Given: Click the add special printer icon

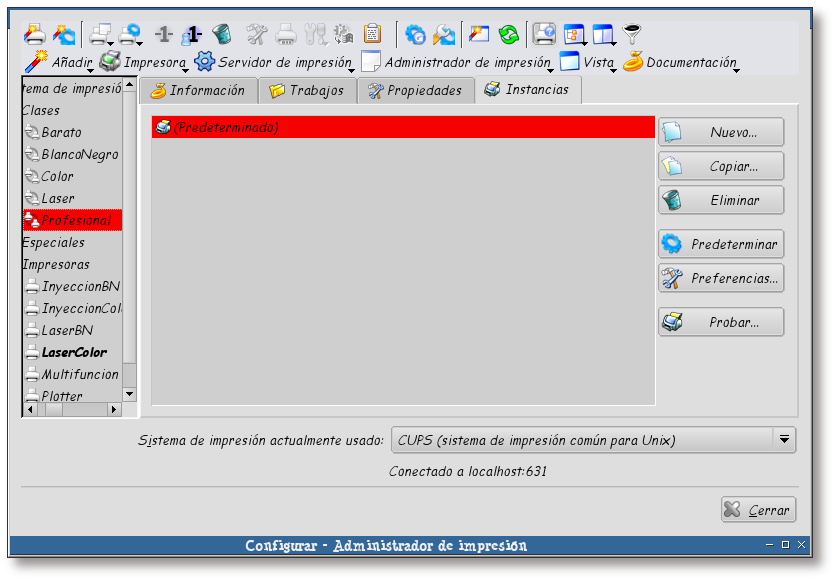Looking at the screenshot, I should click(63, 33).
